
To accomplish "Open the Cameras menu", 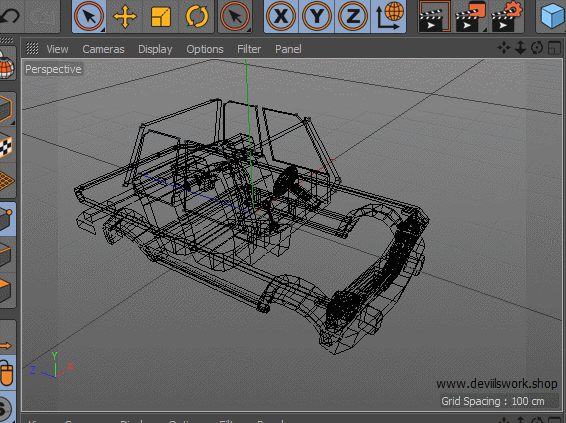I will [103, 49].
